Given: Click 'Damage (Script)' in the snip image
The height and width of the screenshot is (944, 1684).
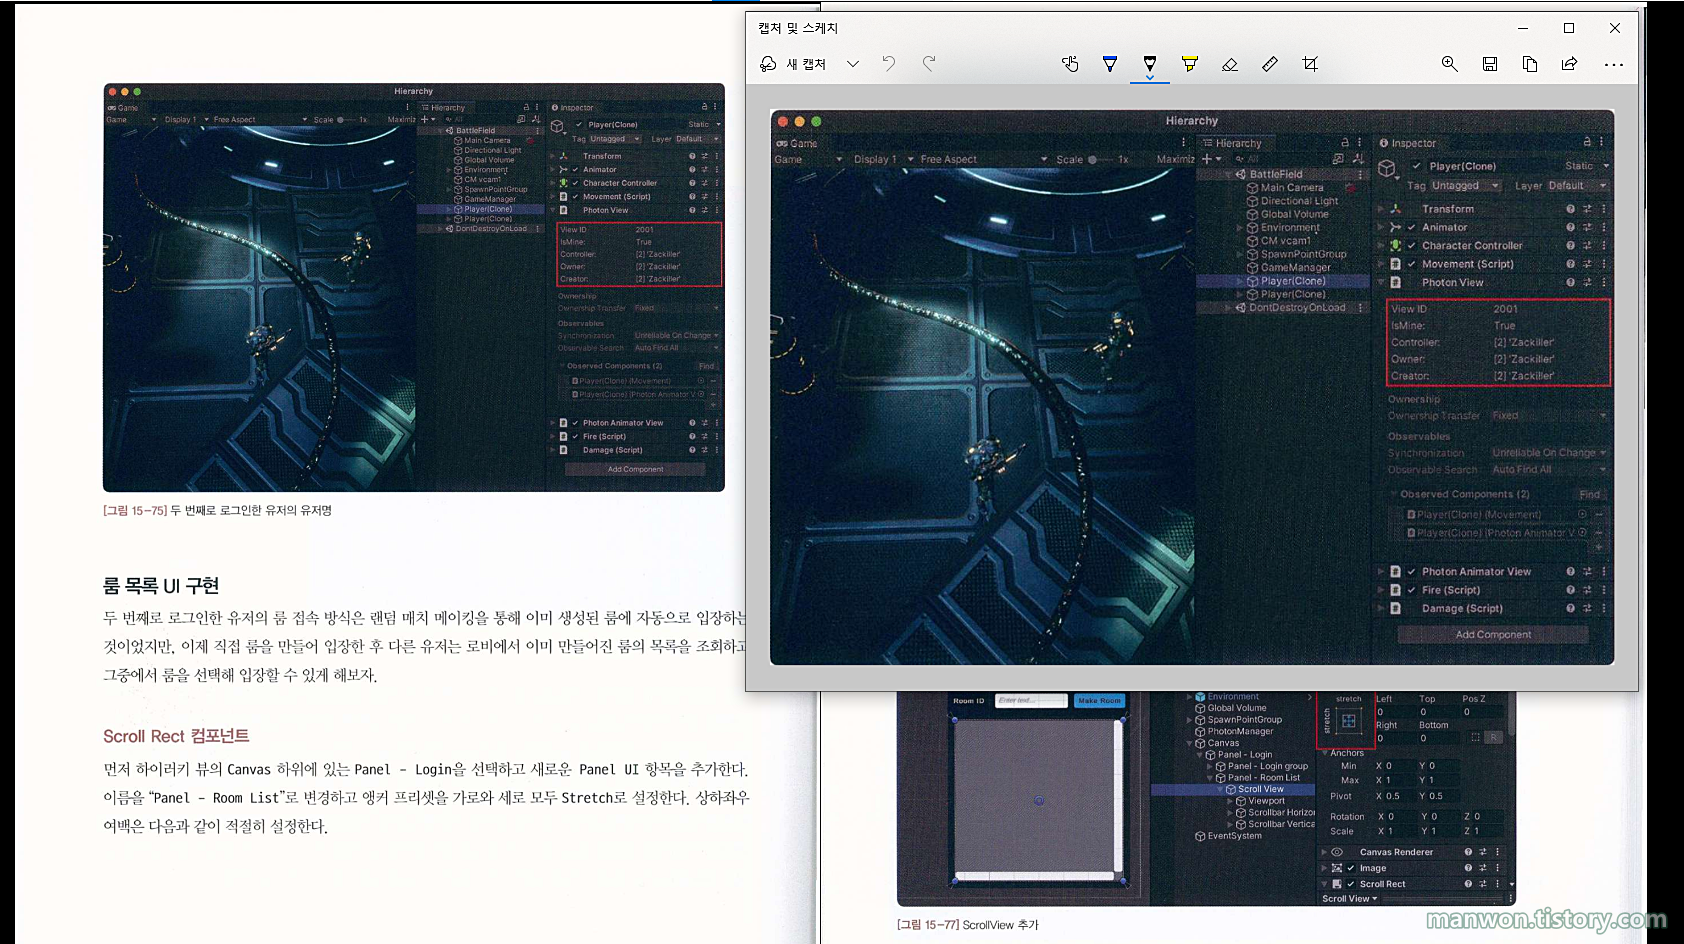Looking at the screenshot, I should 1462,608.
